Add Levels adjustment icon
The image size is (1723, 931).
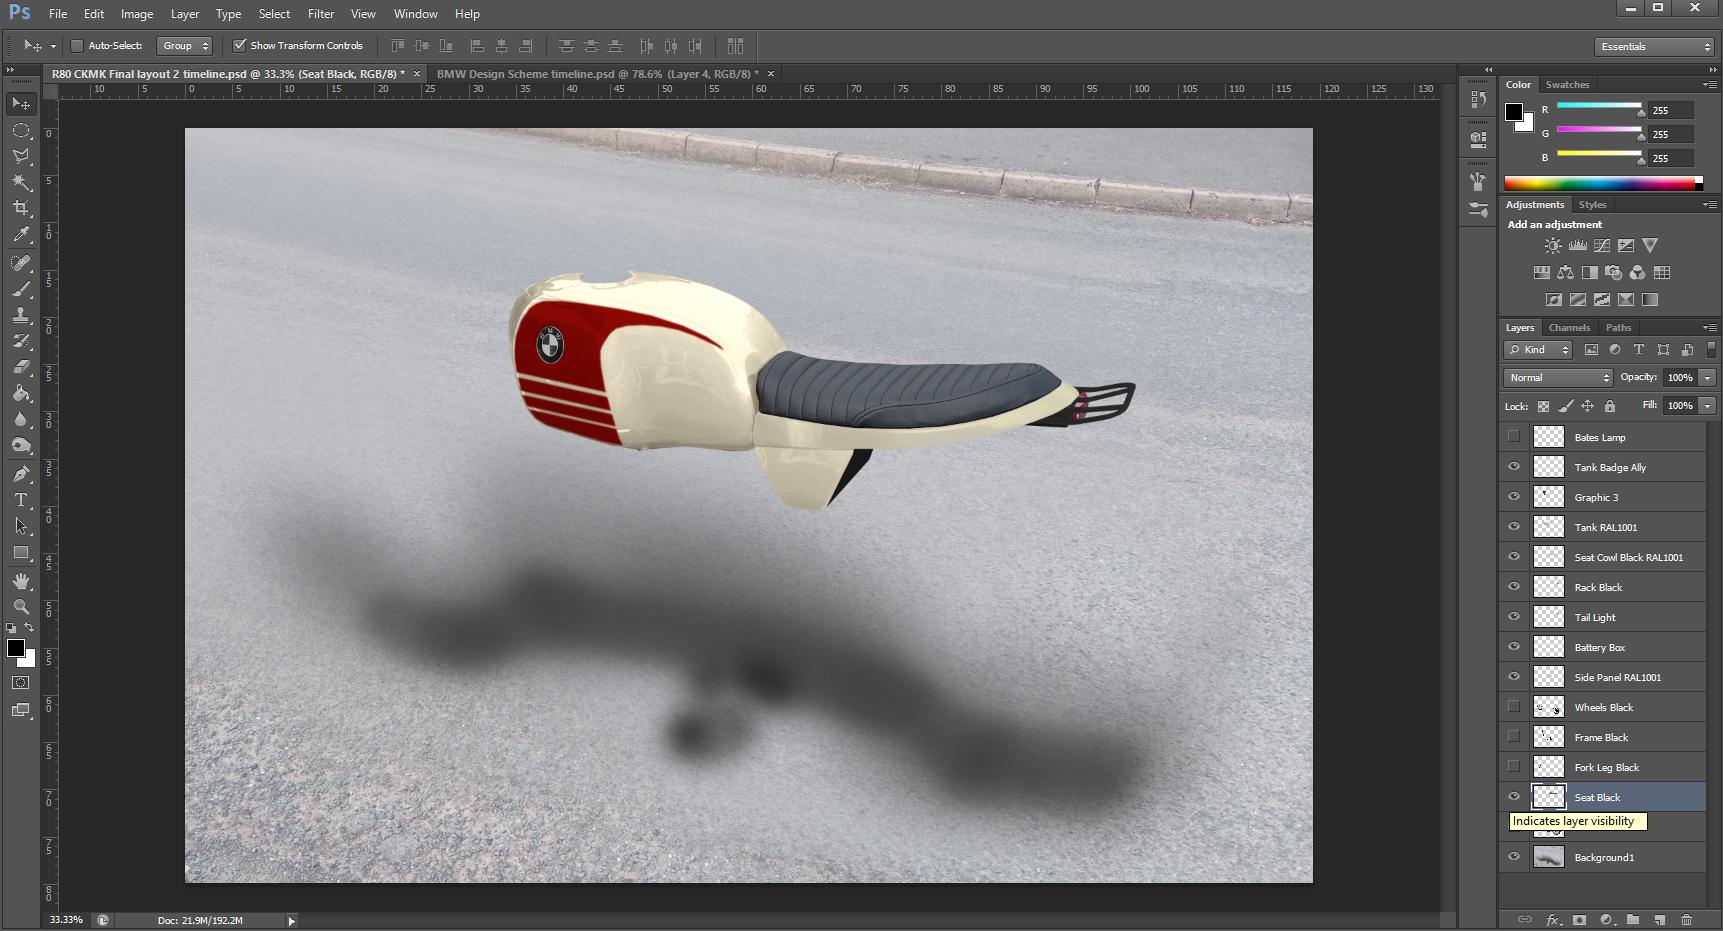click(1577, 246)
